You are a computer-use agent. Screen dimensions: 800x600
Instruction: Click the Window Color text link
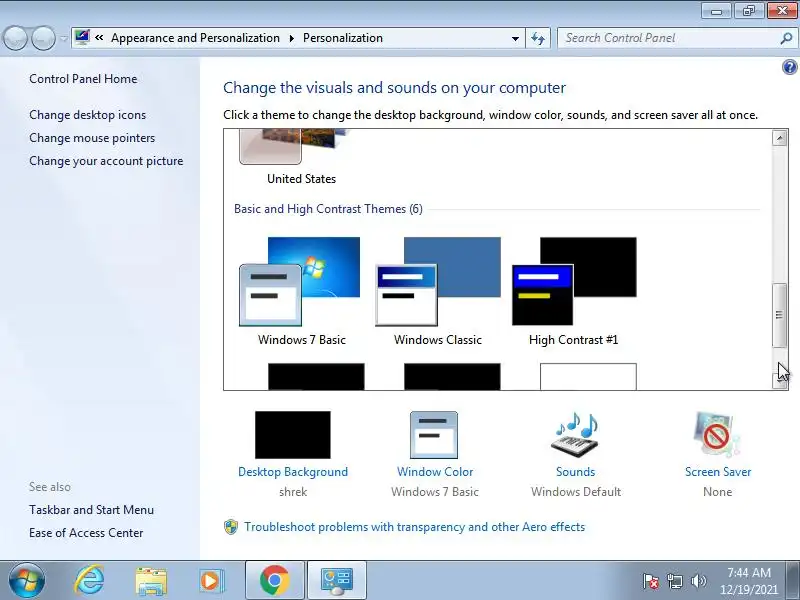[x=435, y=472]
